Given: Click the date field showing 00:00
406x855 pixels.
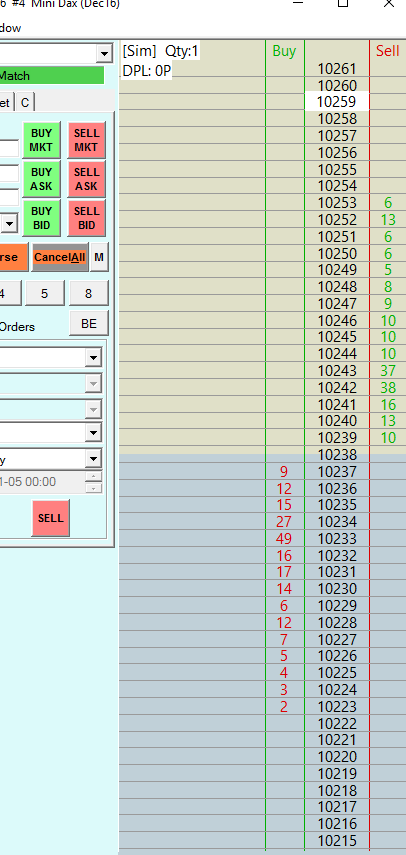Looking at the screenshot, I should pyautogui.click(x=42, y=482).
